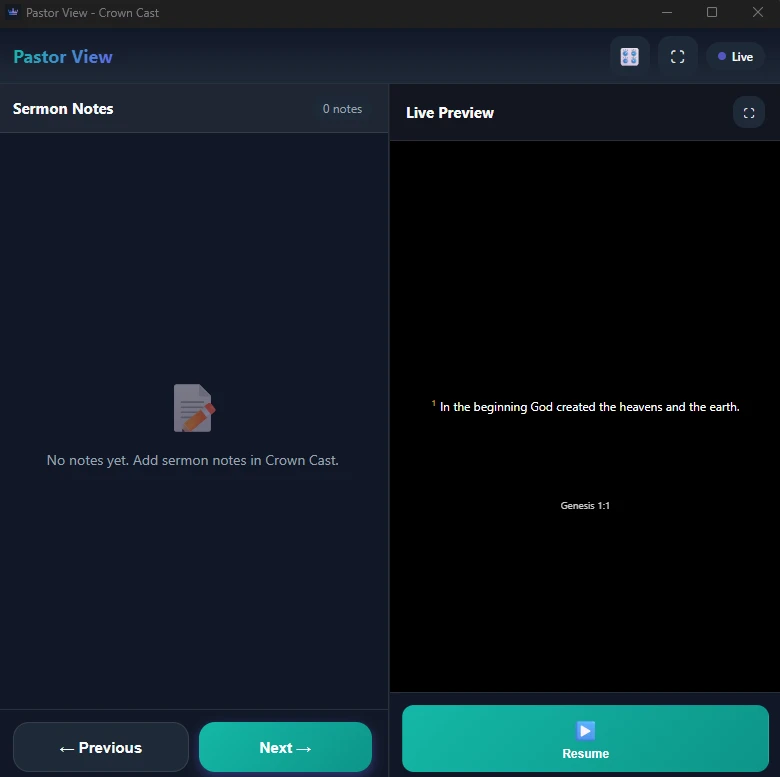
Task: Click the play icon above Resume
Action: pos(585,731)
